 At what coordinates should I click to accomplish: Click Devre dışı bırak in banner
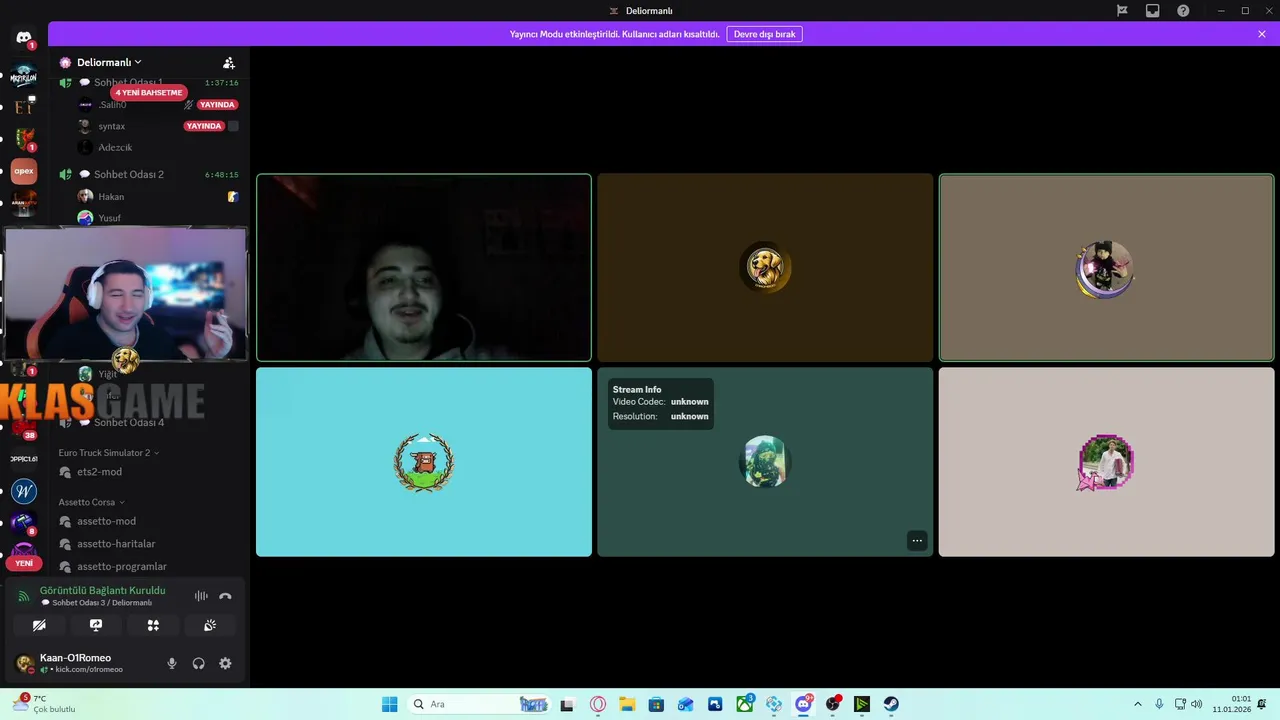pos(764,34)
